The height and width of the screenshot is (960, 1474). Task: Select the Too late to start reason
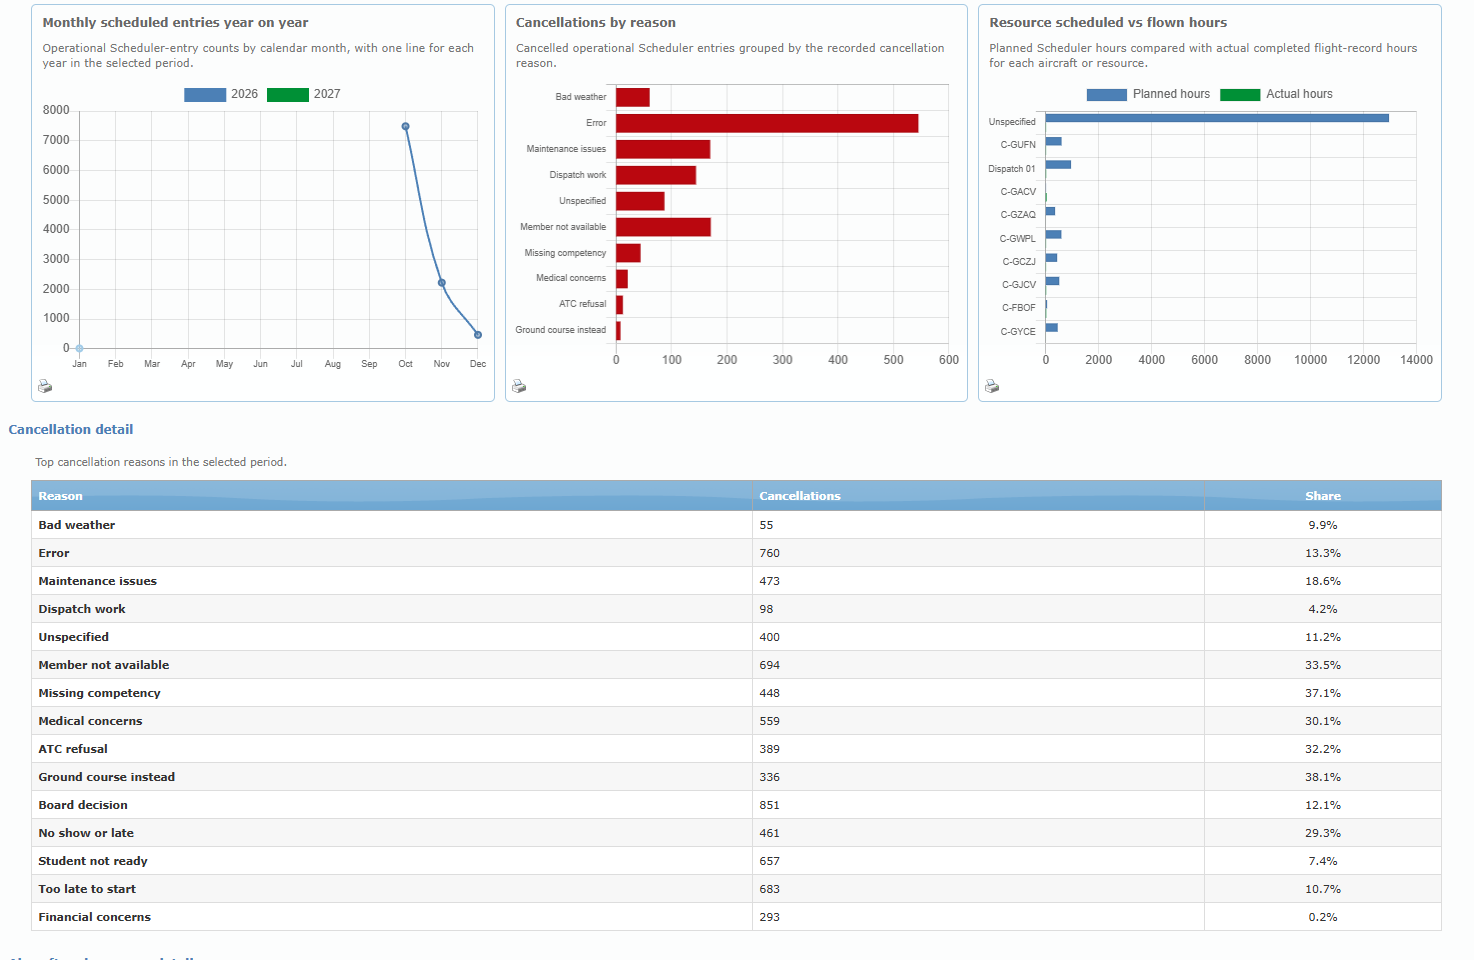tap(87, 889)
